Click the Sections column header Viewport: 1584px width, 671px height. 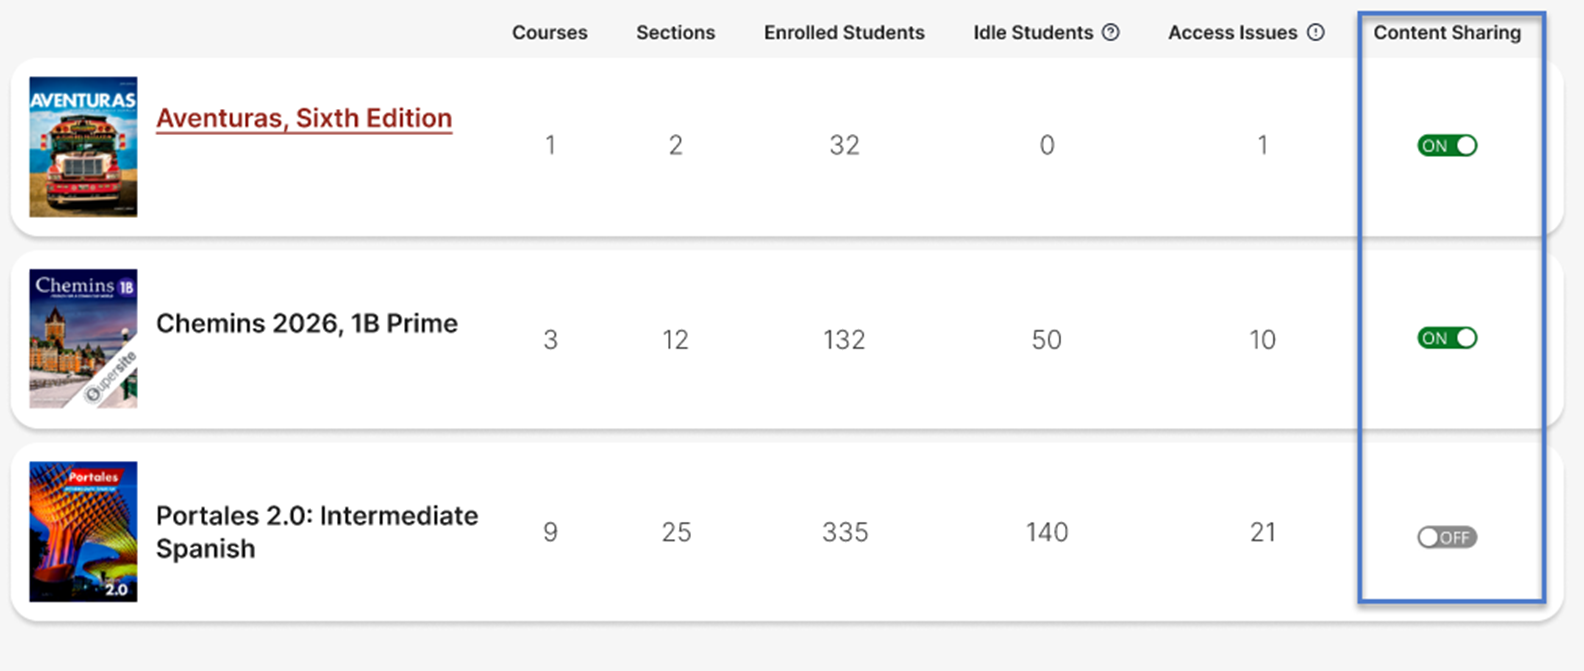click(x=676, y=32)
